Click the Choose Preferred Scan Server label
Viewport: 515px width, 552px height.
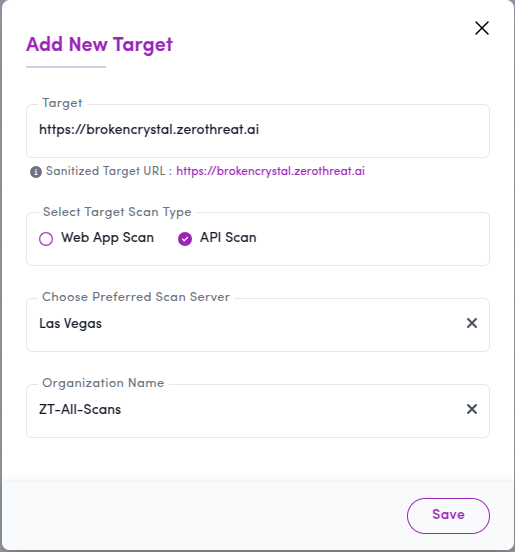click(x=136, y=297)
